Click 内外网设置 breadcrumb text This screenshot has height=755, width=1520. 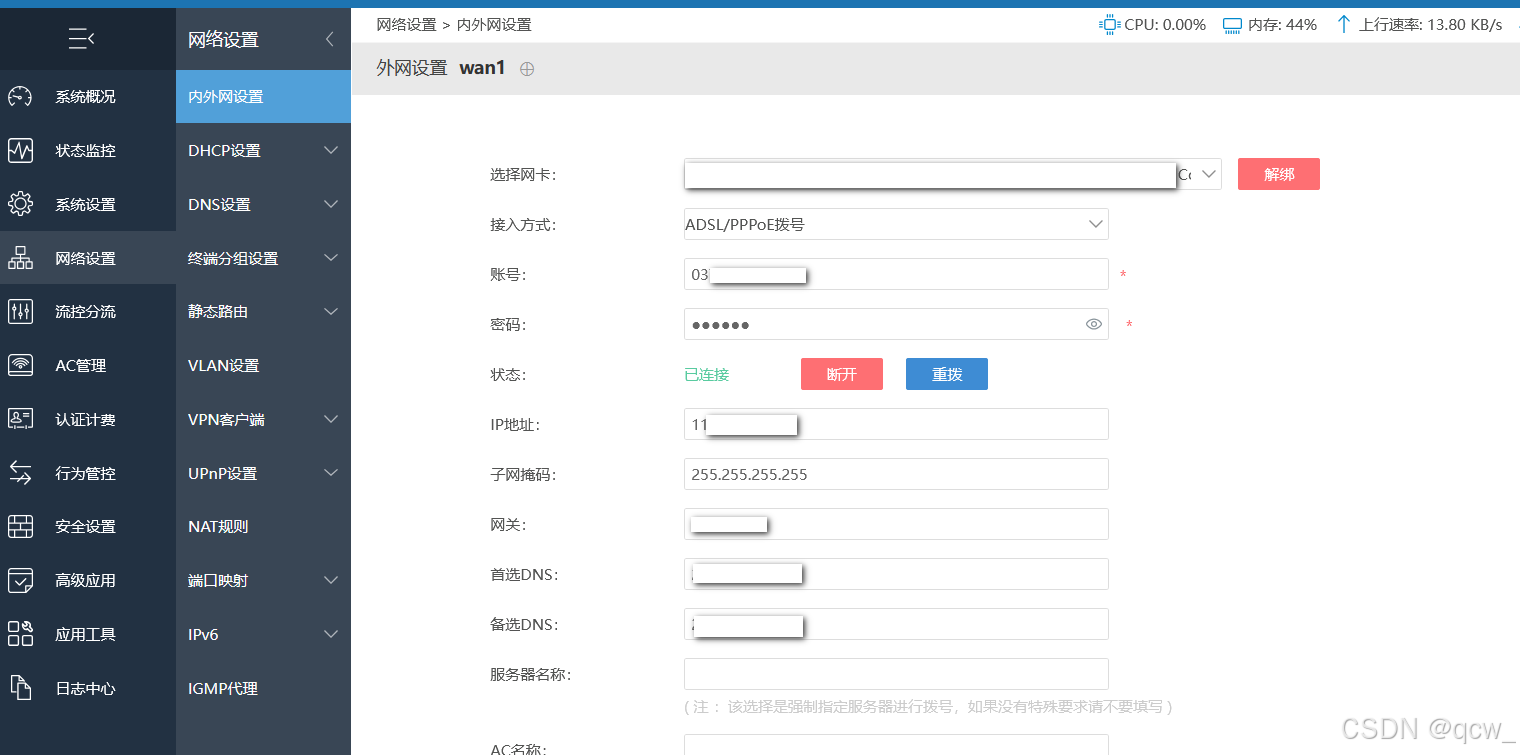[494, 24]
